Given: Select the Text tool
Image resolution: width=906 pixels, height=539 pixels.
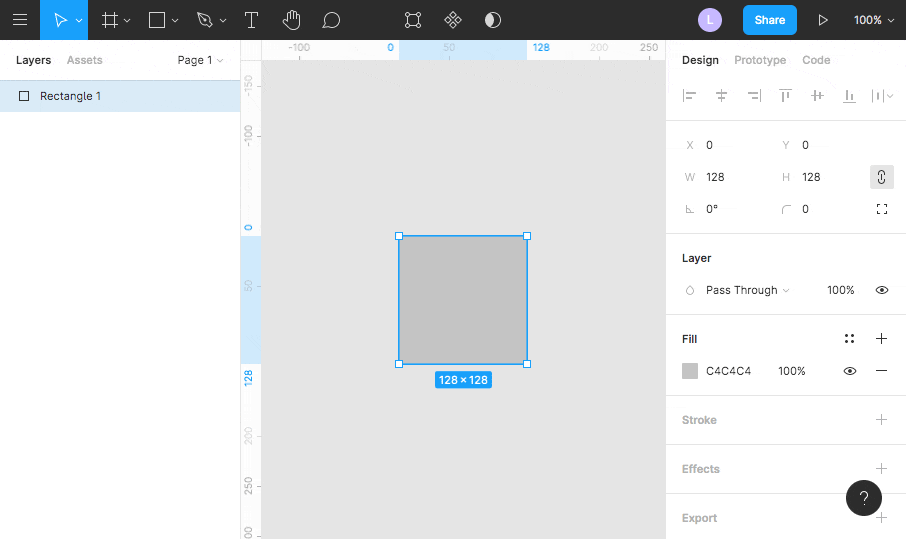Looking at the screenshot, I should pyautogui.click(x=252, y=20).
